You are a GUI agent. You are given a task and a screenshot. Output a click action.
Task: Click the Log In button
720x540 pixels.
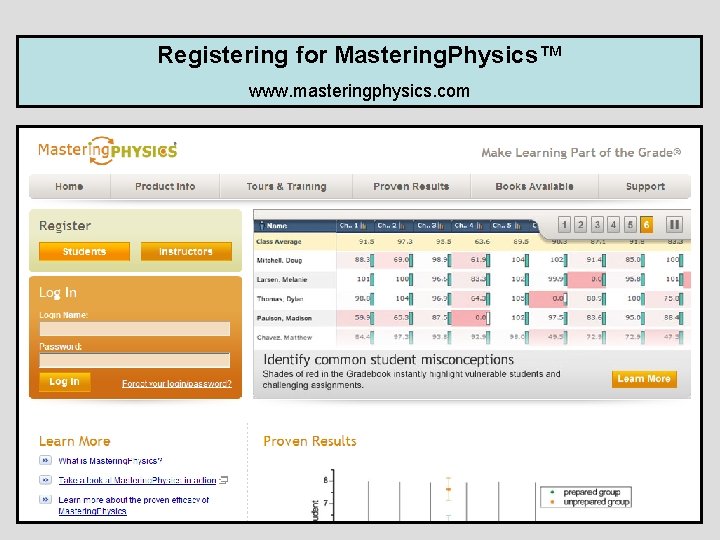64,382
